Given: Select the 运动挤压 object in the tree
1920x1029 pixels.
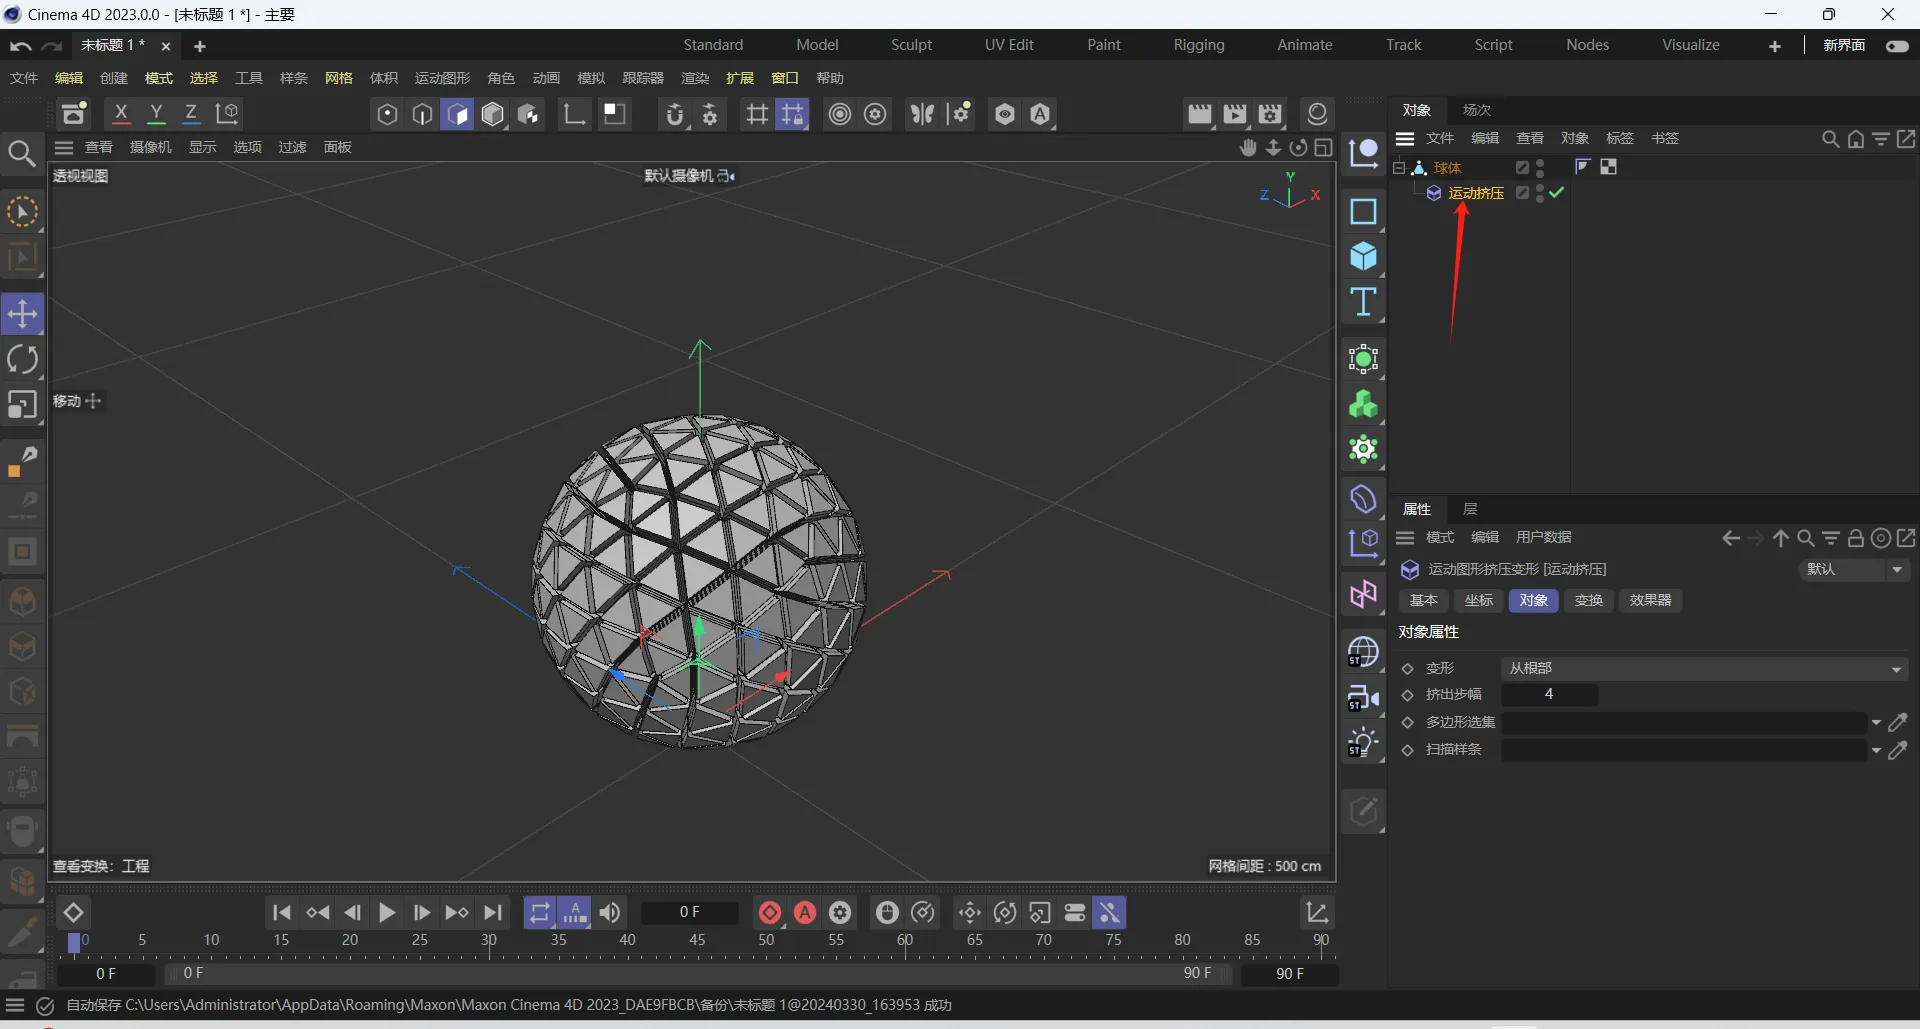Looking at the screenshot, I should 1476,193.
